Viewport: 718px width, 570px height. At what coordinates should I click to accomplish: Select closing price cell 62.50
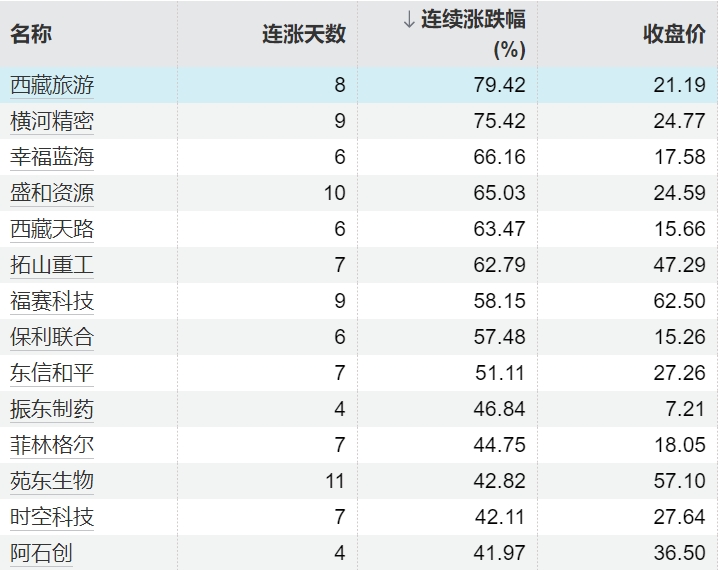click(679, 301)
